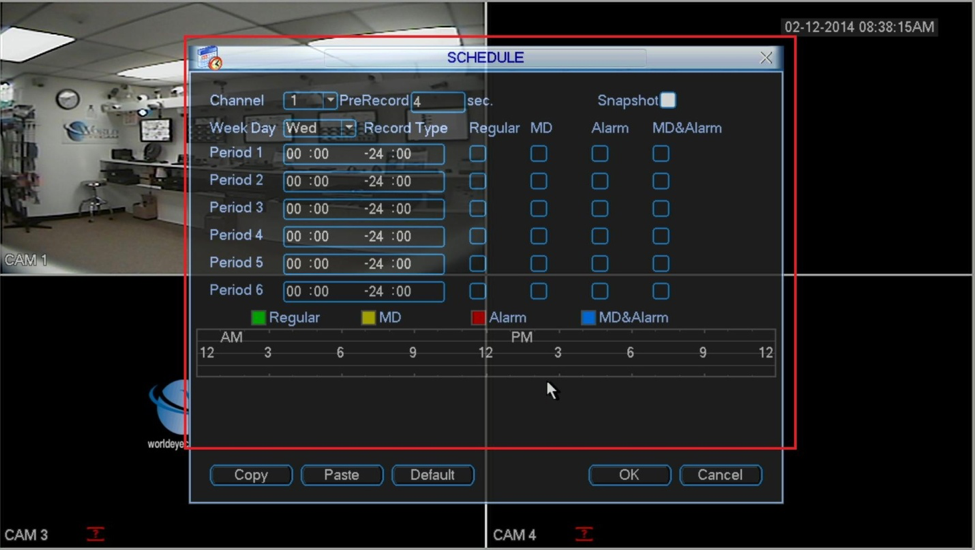Click the SCHEDULE title text
Image resolution: width=975 pixels, height=550 pixels.
coord(486,58)
